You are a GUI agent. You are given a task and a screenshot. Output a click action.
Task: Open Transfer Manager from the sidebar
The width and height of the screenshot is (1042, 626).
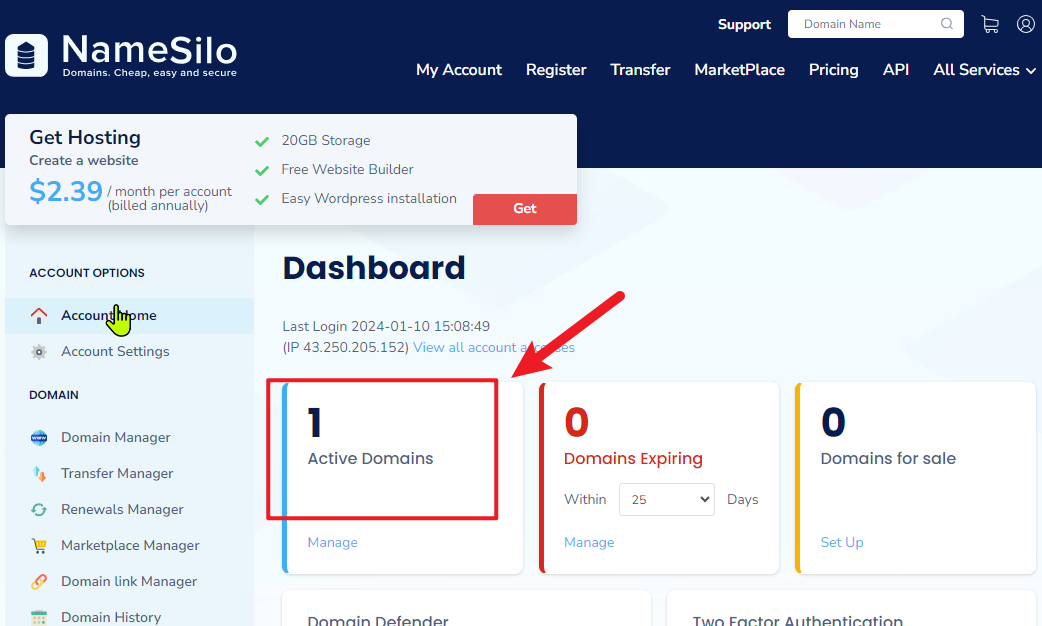pos(117,474)
